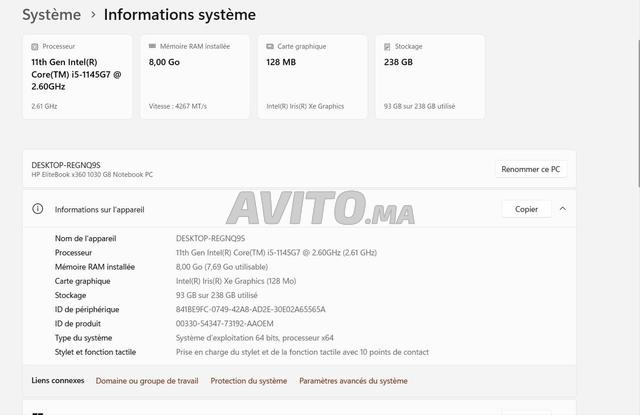
Task: Click Renommer ce PC button
Action: coord(531,169)
